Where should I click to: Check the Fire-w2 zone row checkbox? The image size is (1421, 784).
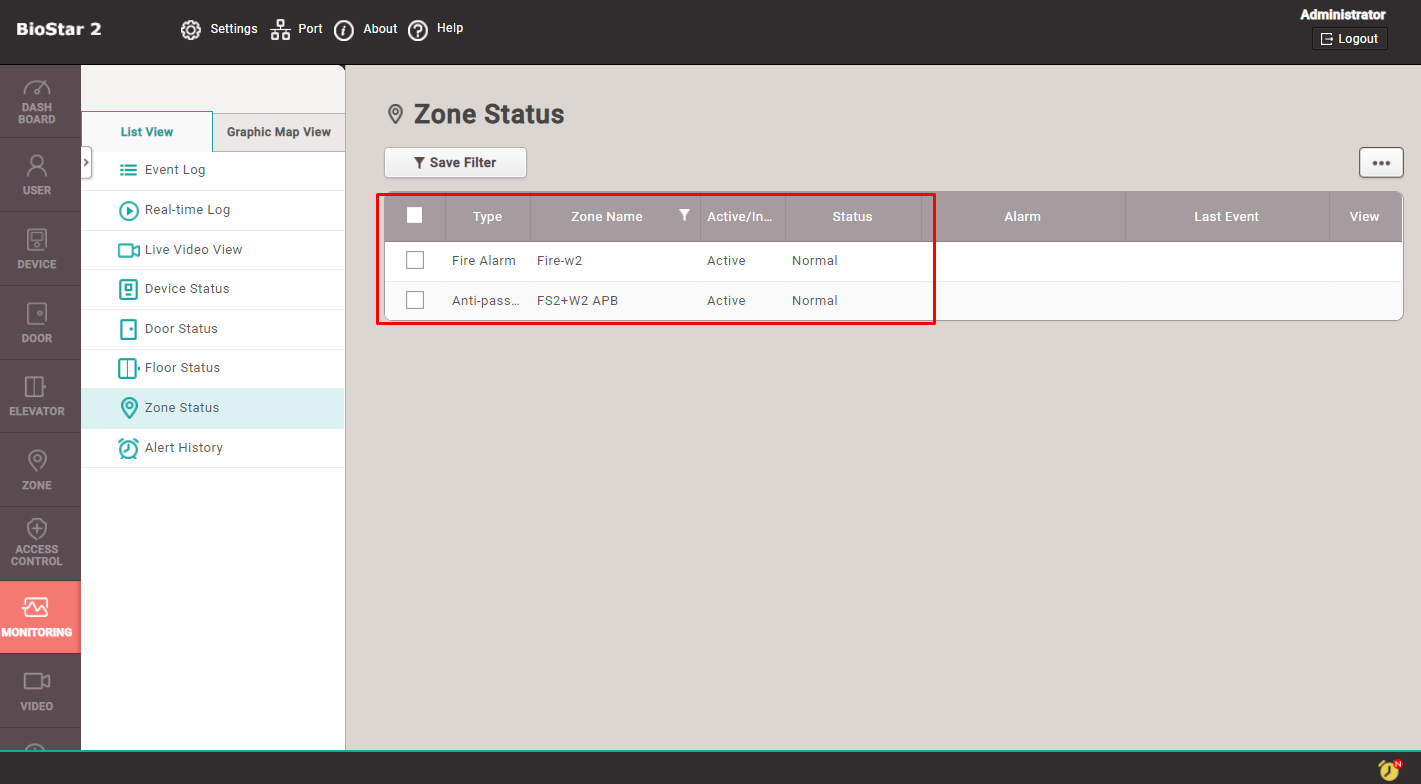pos(415,260)
